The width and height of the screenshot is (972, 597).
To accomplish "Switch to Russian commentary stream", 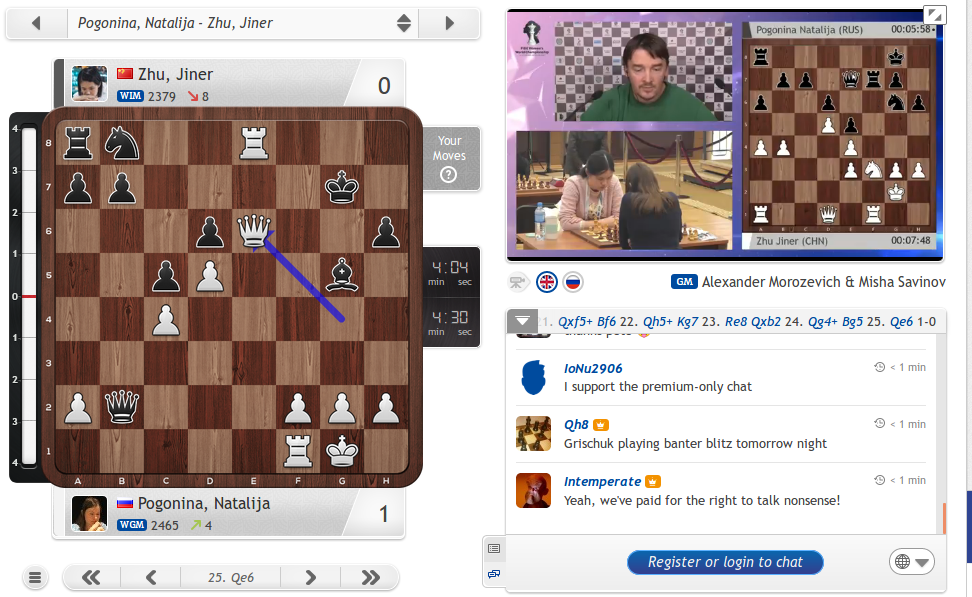I will click(x=573, y=282).
